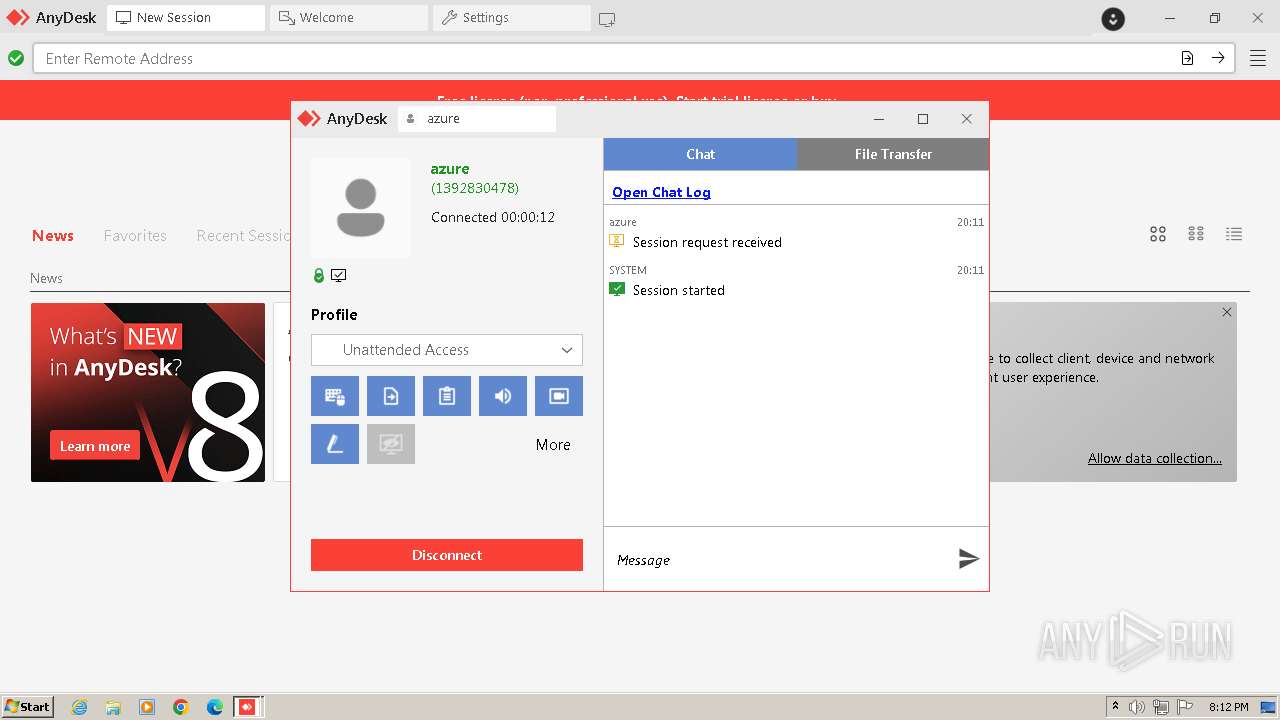Viewport: 1280px width, 720px height.
Task: Click the green connection status icon
Action: point(16,58)
